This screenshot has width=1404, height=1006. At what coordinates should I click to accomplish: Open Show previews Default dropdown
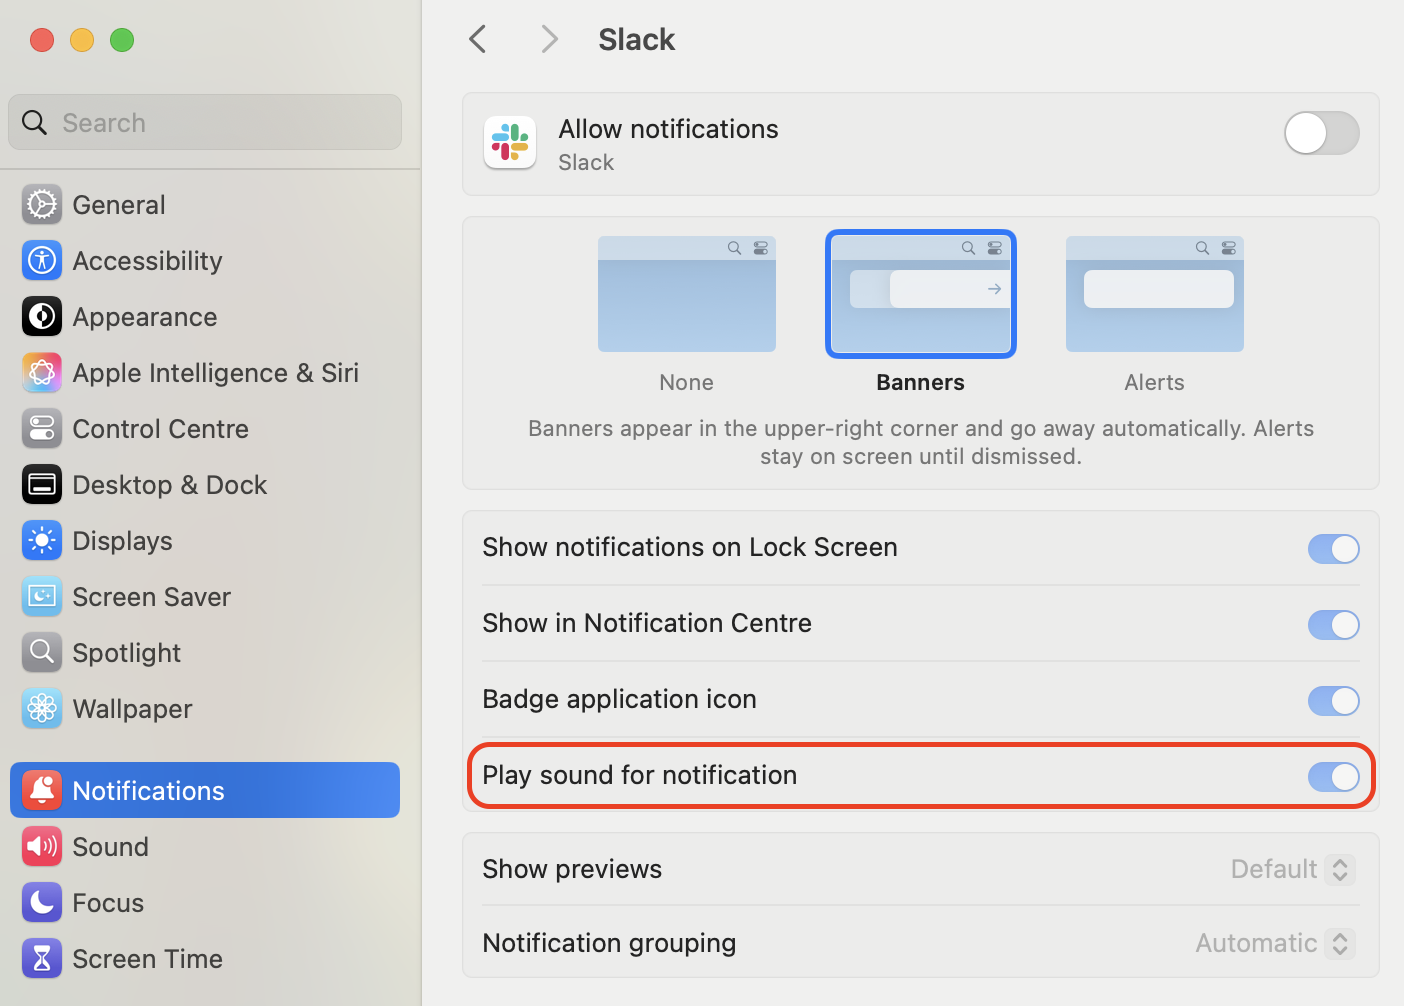click(1293, 869)
